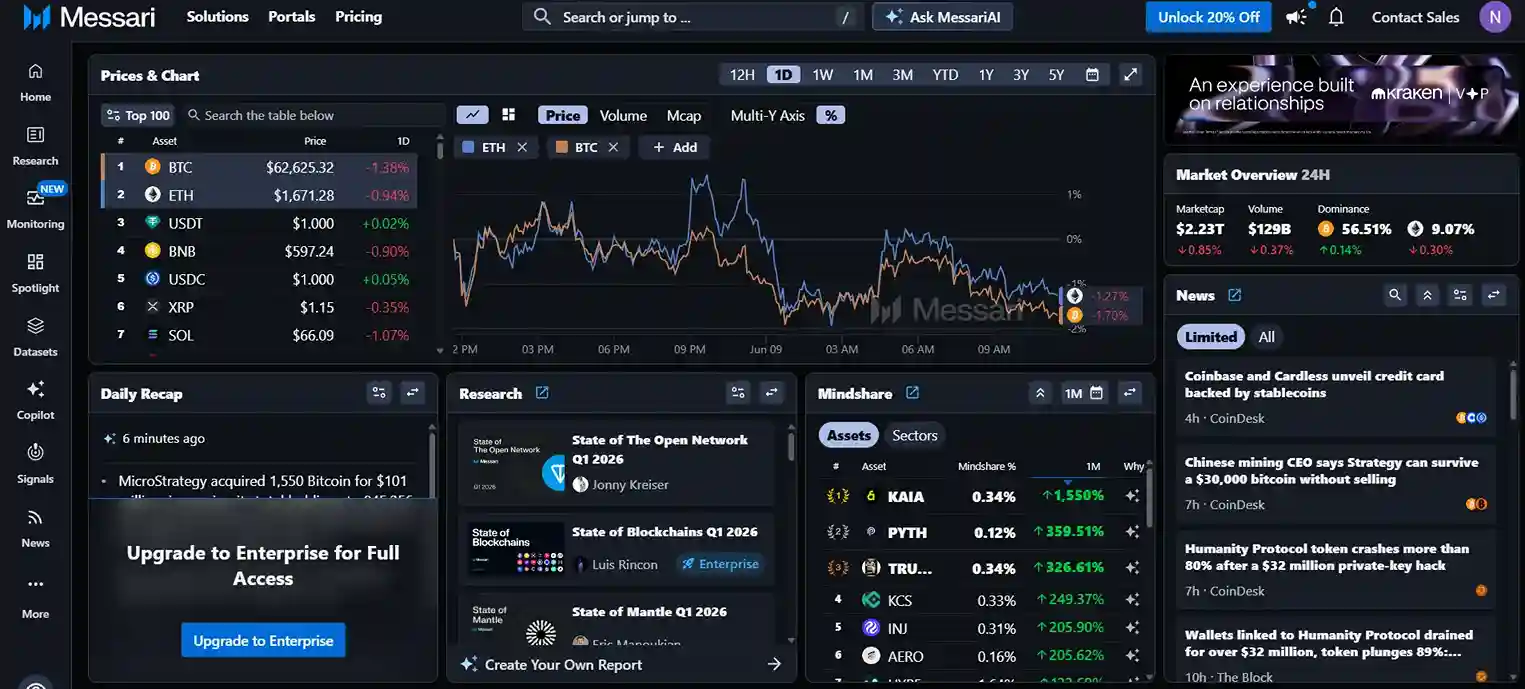
Task: Open the announcements megaphone icon
Action: coord(1297,17)
